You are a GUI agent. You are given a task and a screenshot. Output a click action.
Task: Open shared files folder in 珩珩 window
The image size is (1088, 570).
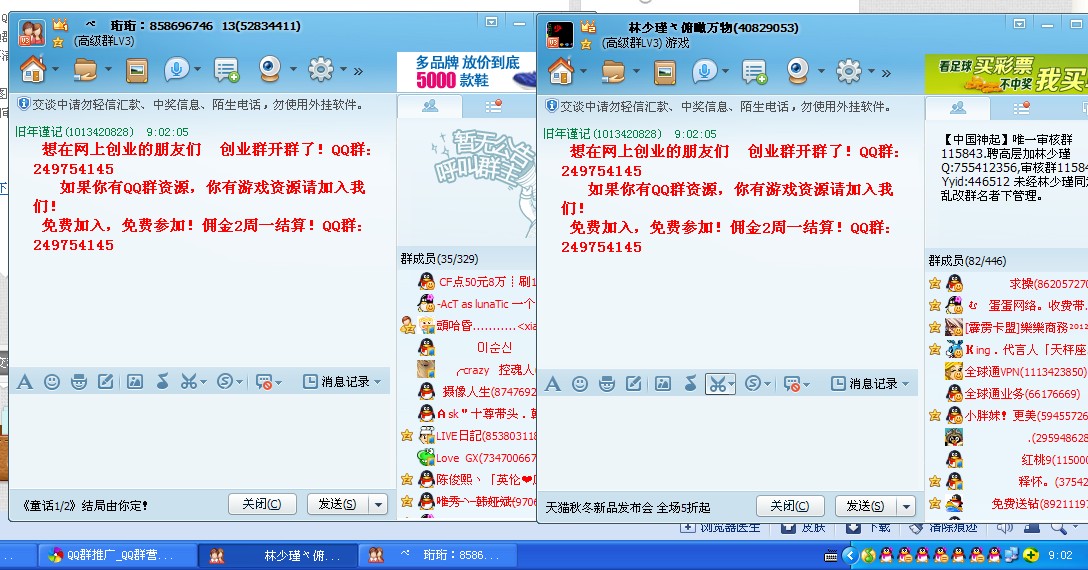point(85,69)
